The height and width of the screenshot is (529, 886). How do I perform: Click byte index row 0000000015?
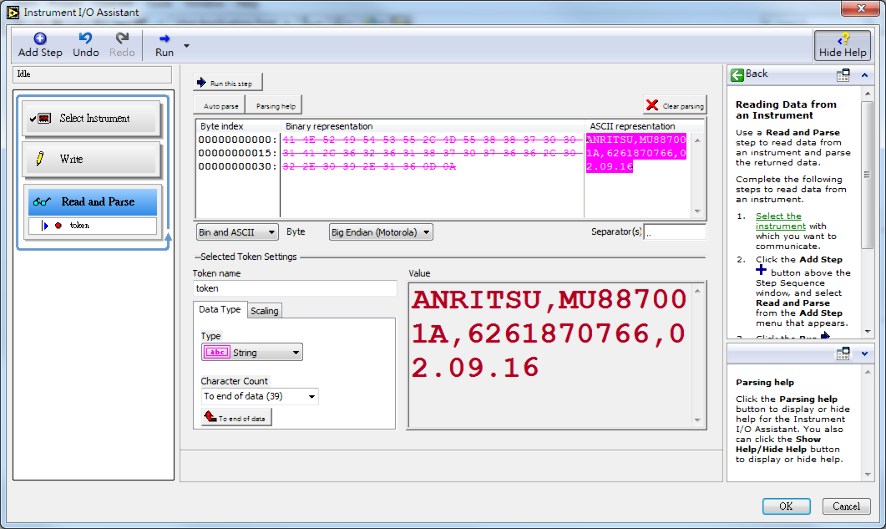tap(237, 153)
